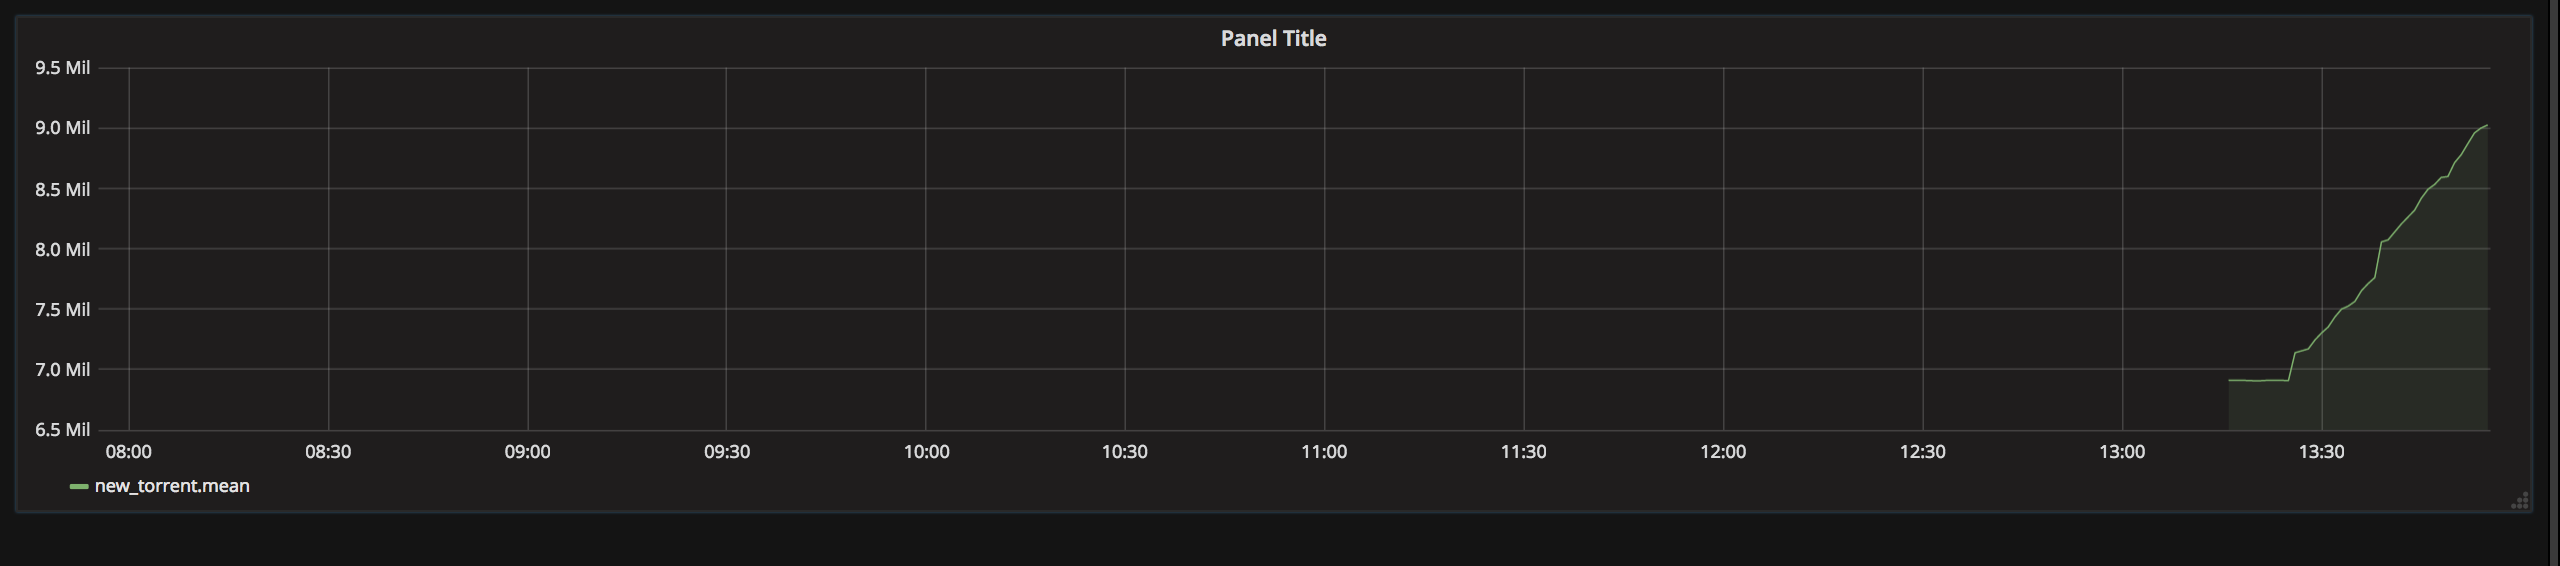Click the 11:00 time axis label

(1323, 452)
